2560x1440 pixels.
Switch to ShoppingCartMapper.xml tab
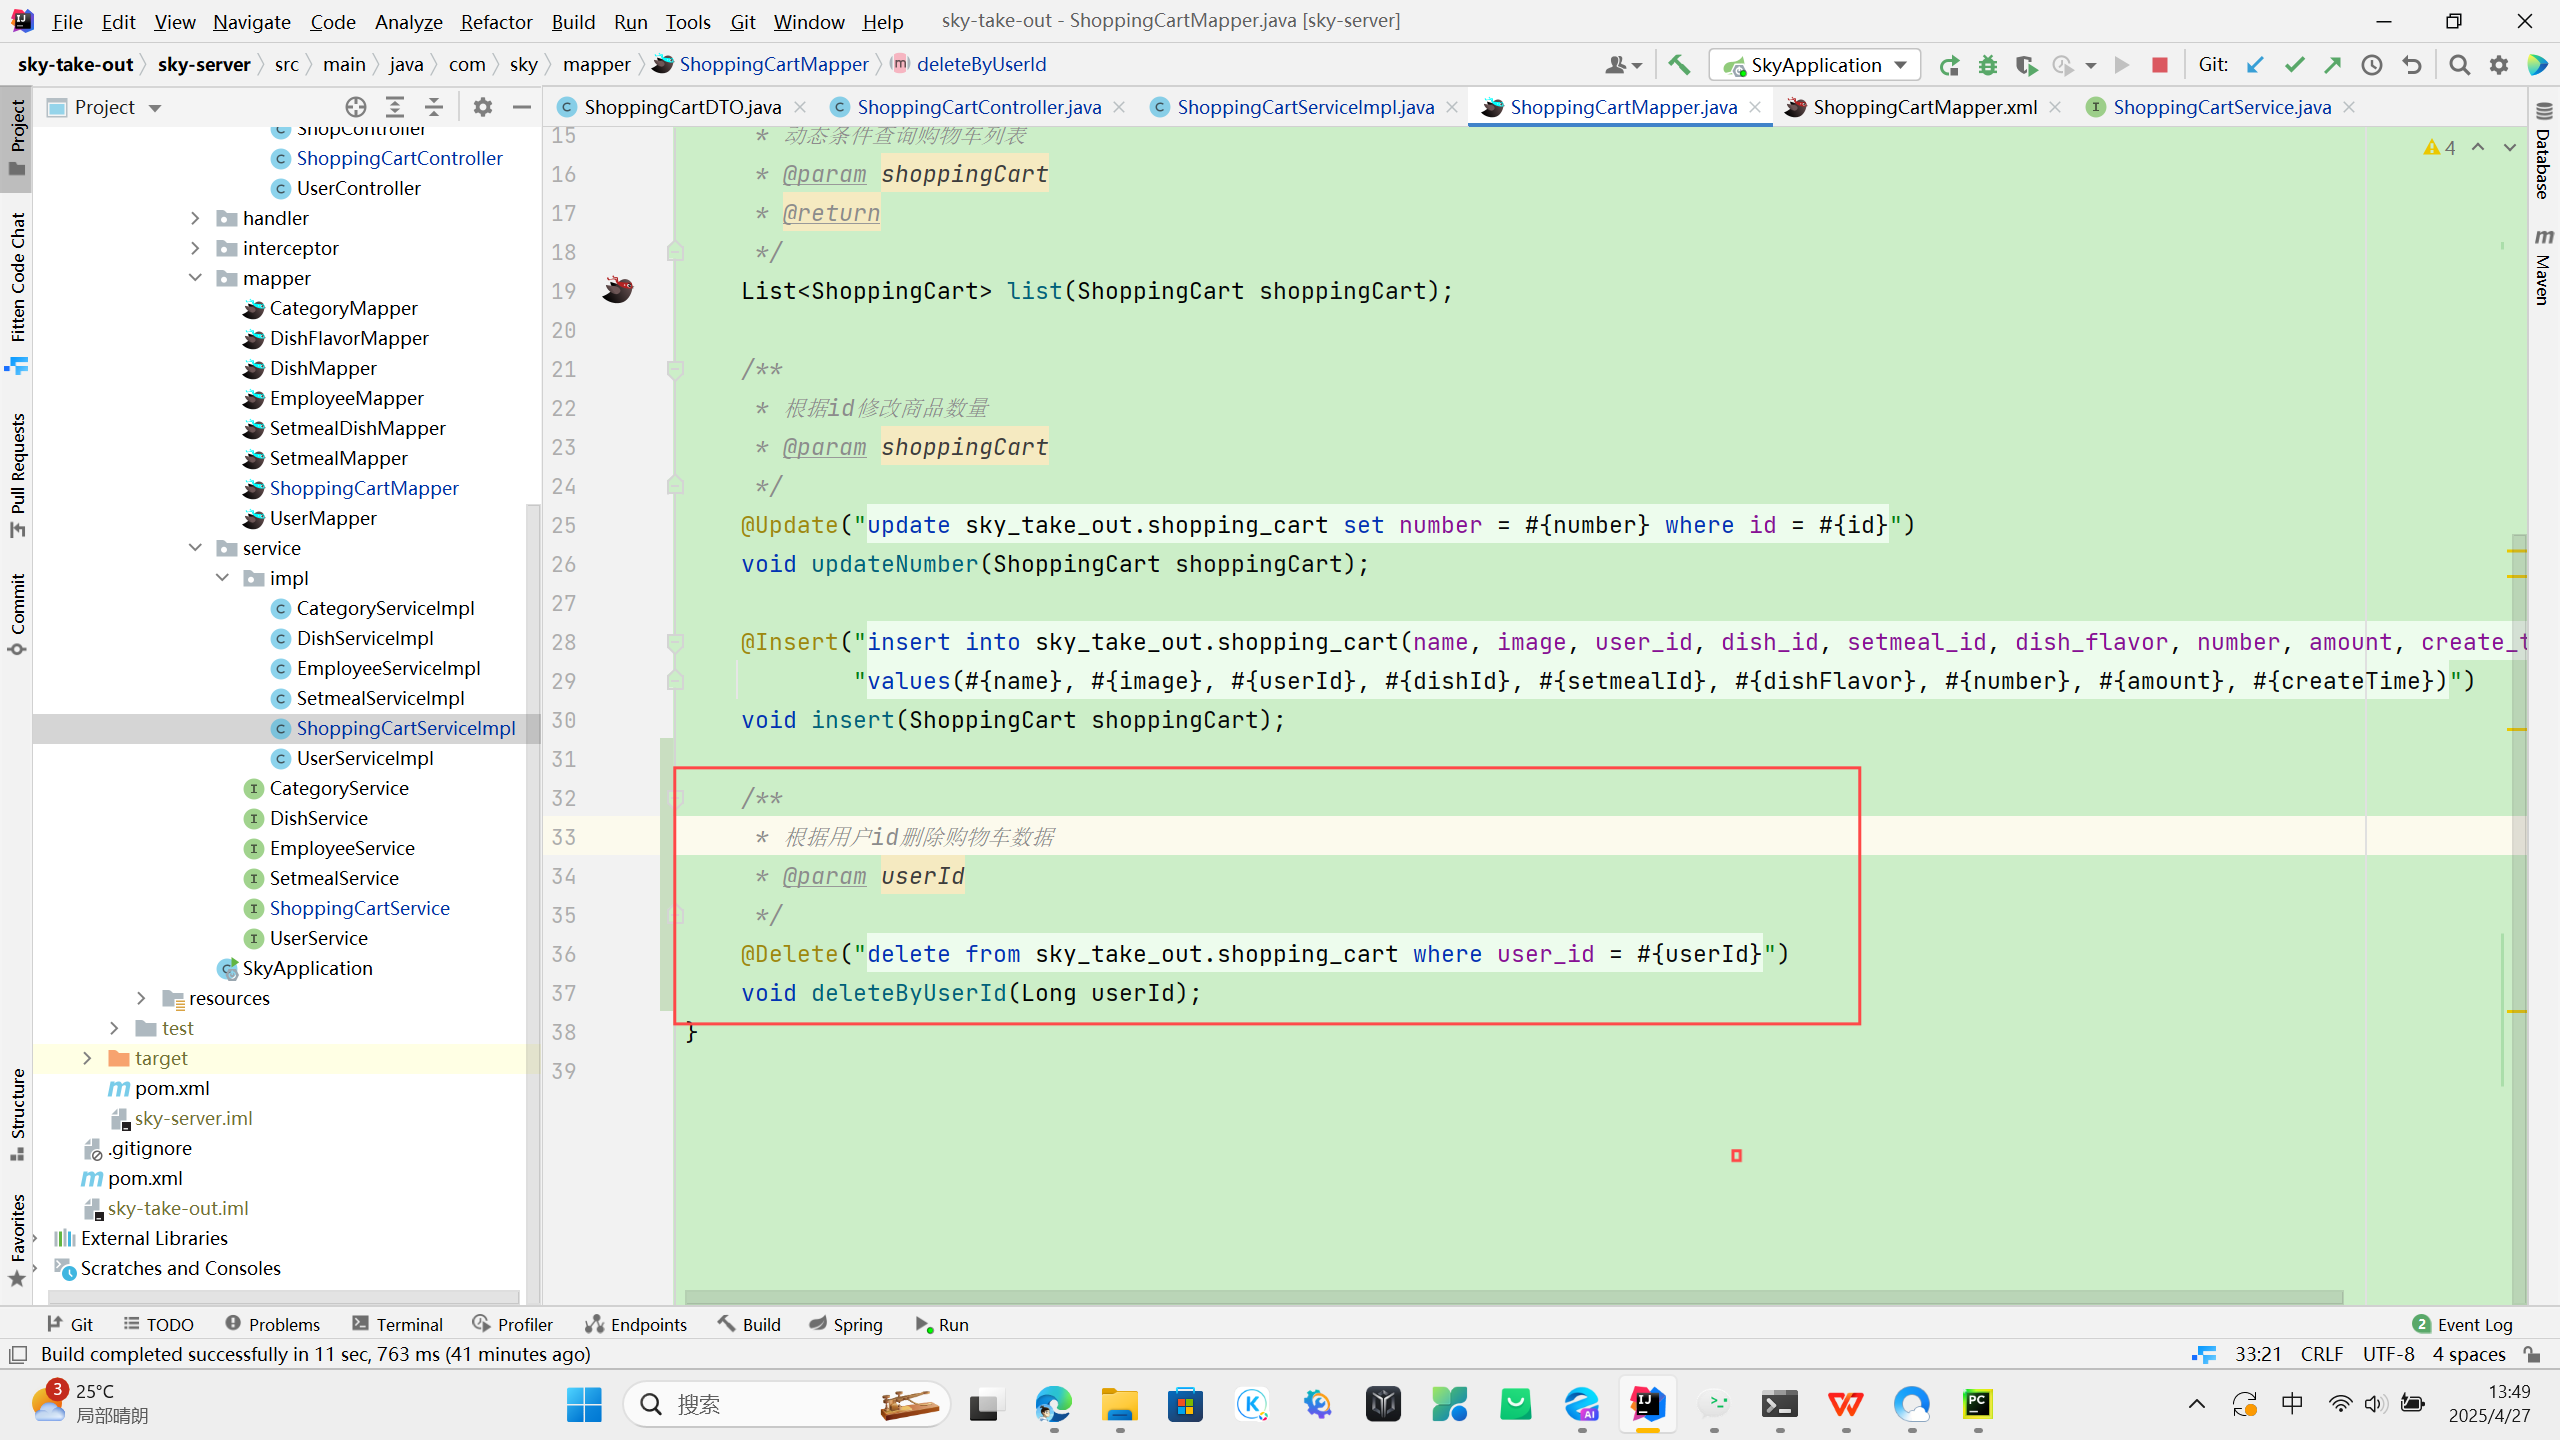point(1924,107)
